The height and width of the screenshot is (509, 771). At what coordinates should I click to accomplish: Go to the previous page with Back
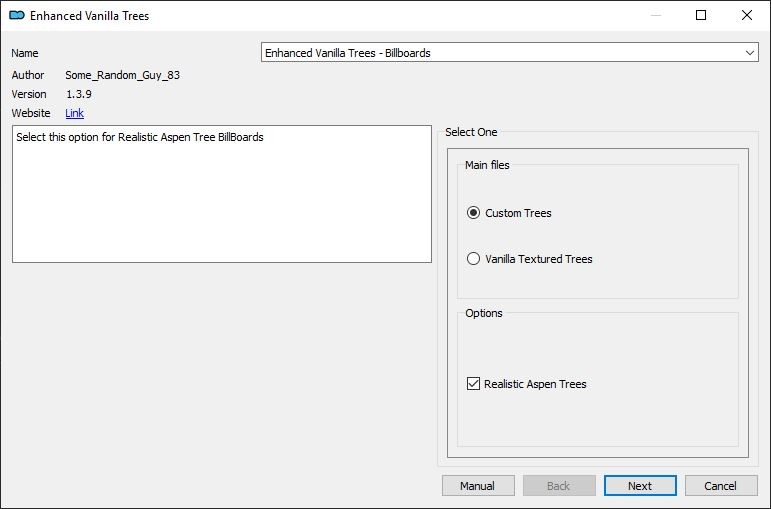tap(559, 486)
